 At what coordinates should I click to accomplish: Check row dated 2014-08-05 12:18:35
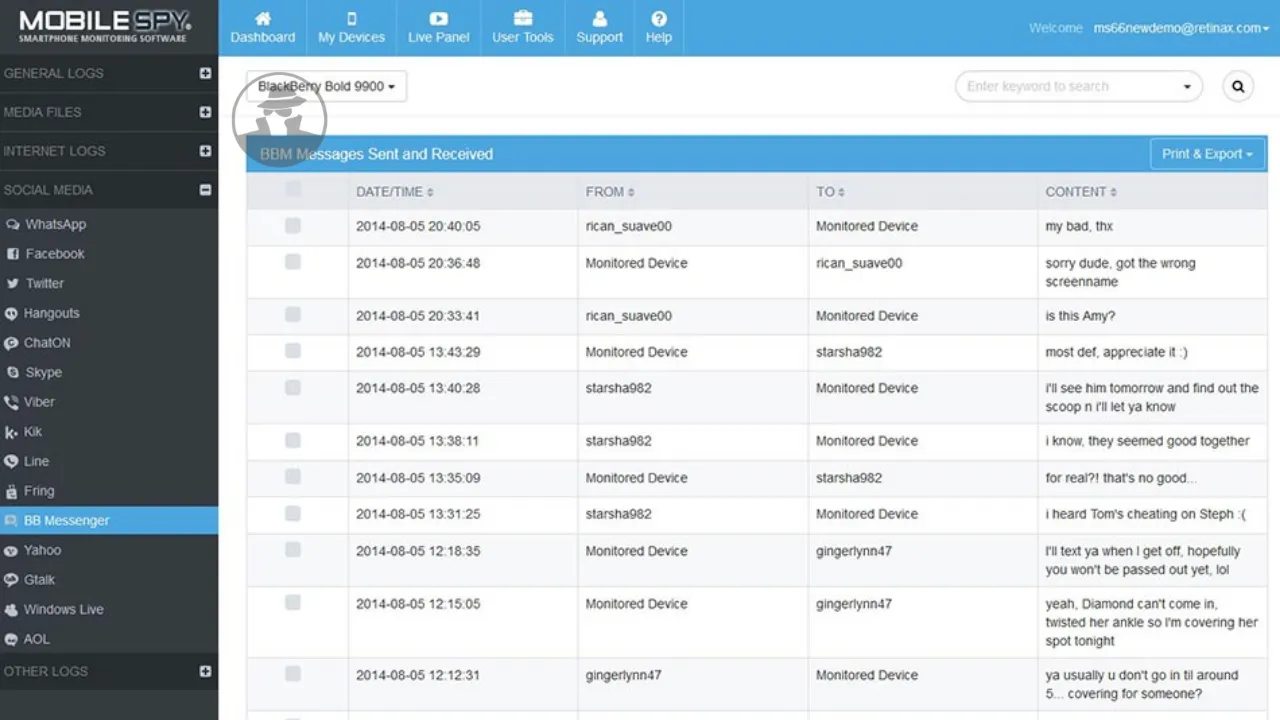[293, 550]
